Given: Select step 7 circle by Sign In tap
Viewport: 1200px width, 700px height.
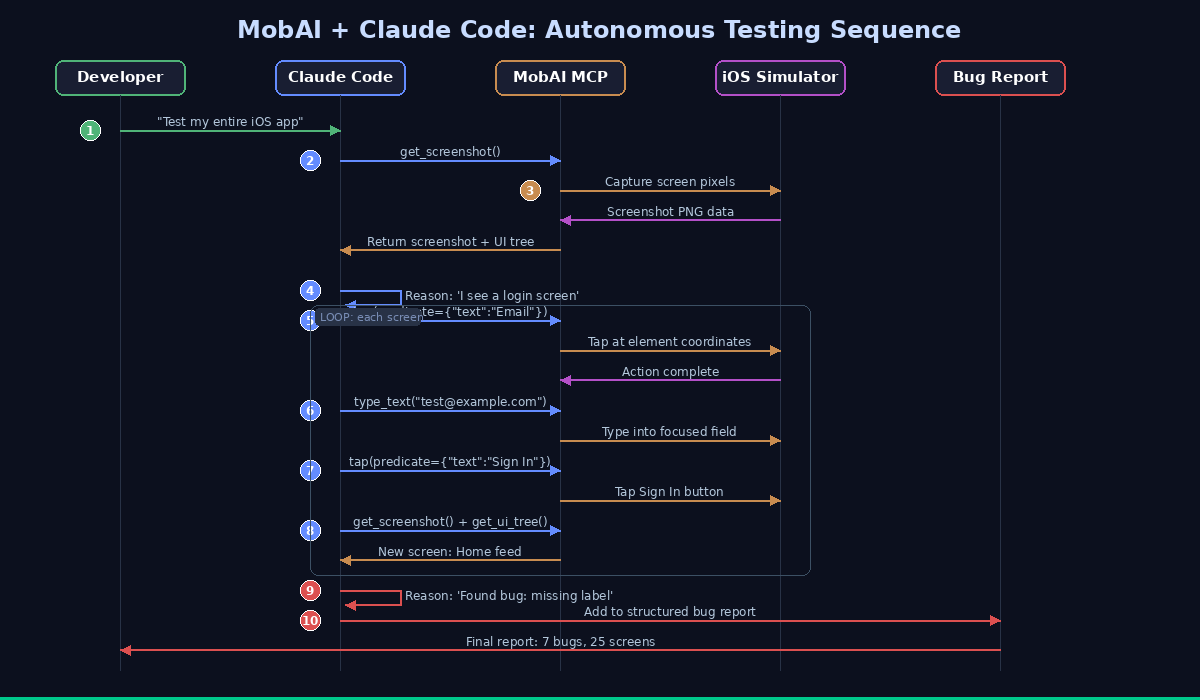Looking at the screenshot, I should [x=310, y=471].
